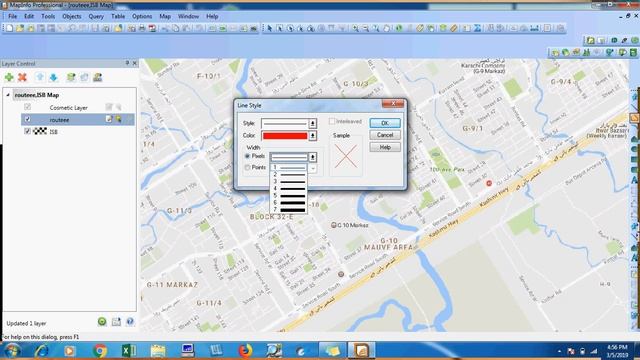
Task: Open the Tools menu
Action: (48, 16)
